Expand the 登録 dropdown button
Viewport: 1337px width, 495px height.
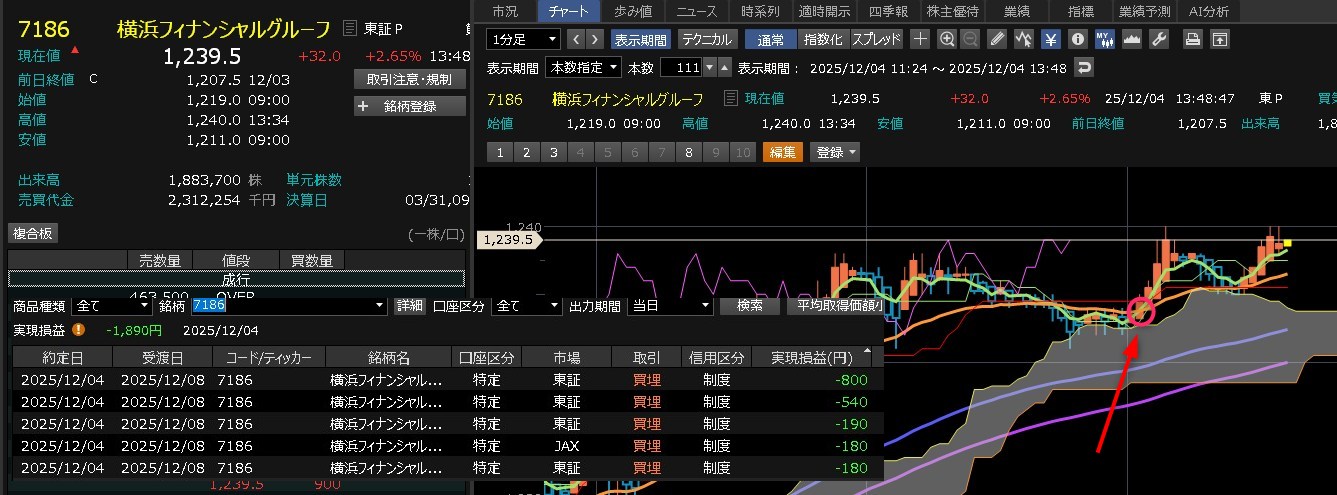click(836, 153)
